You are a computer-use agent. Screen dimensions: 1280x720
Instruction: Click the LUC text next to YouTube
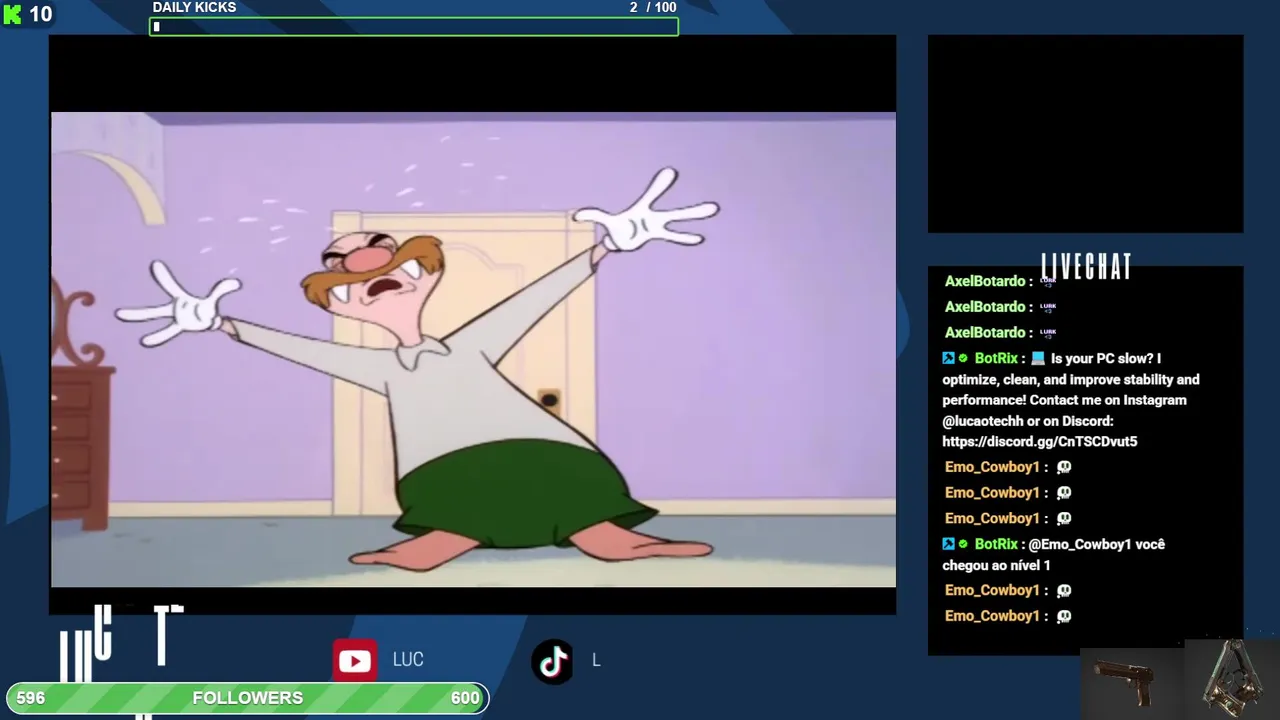[x=408, y=660]
